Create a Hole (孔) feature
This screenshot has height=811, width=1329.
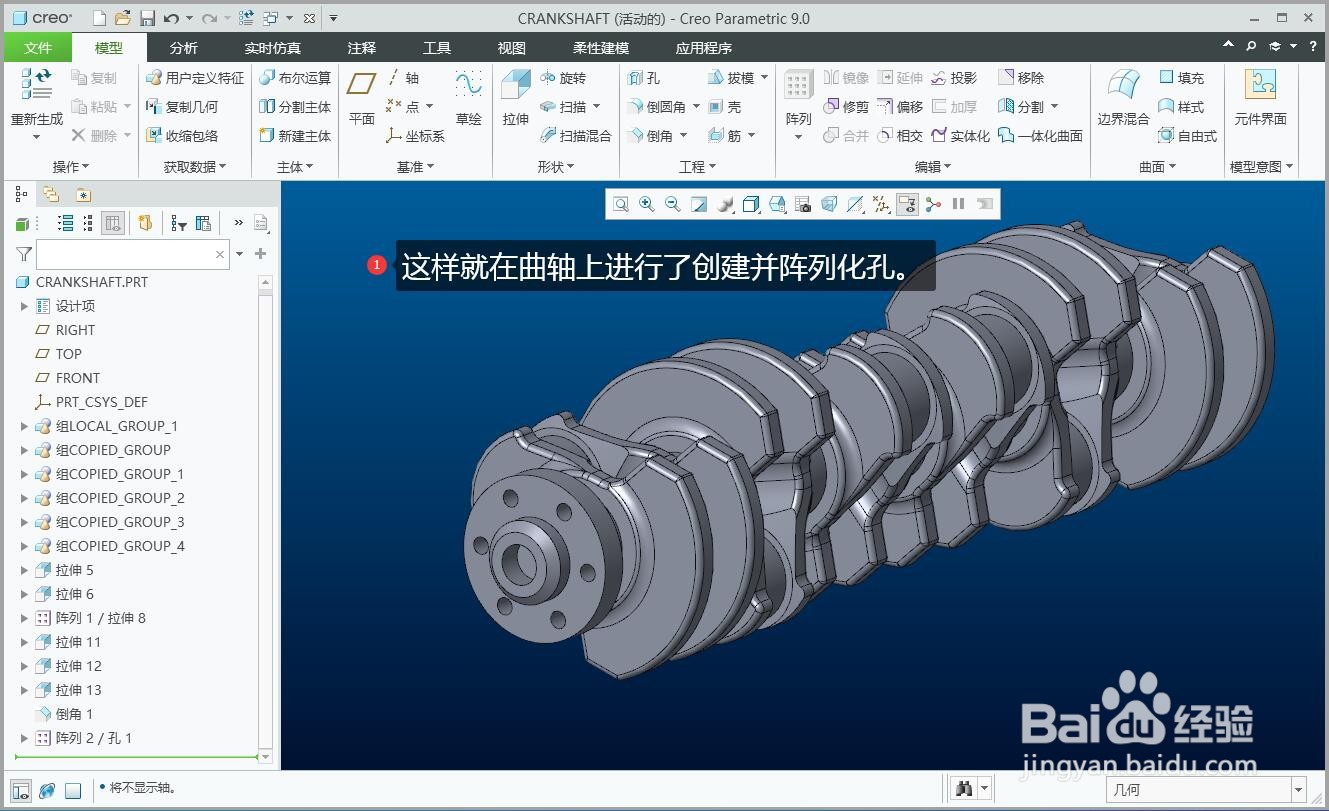tap(643, 78)
